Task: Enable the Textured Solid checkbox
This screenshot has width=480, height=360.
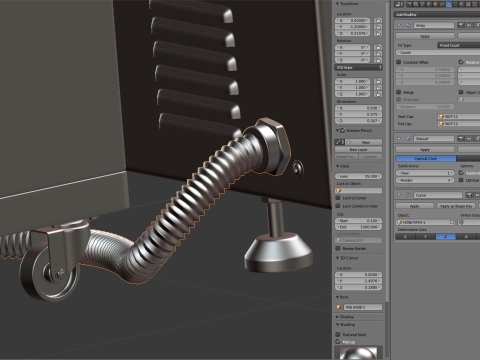Action: (x=338, y=334)
